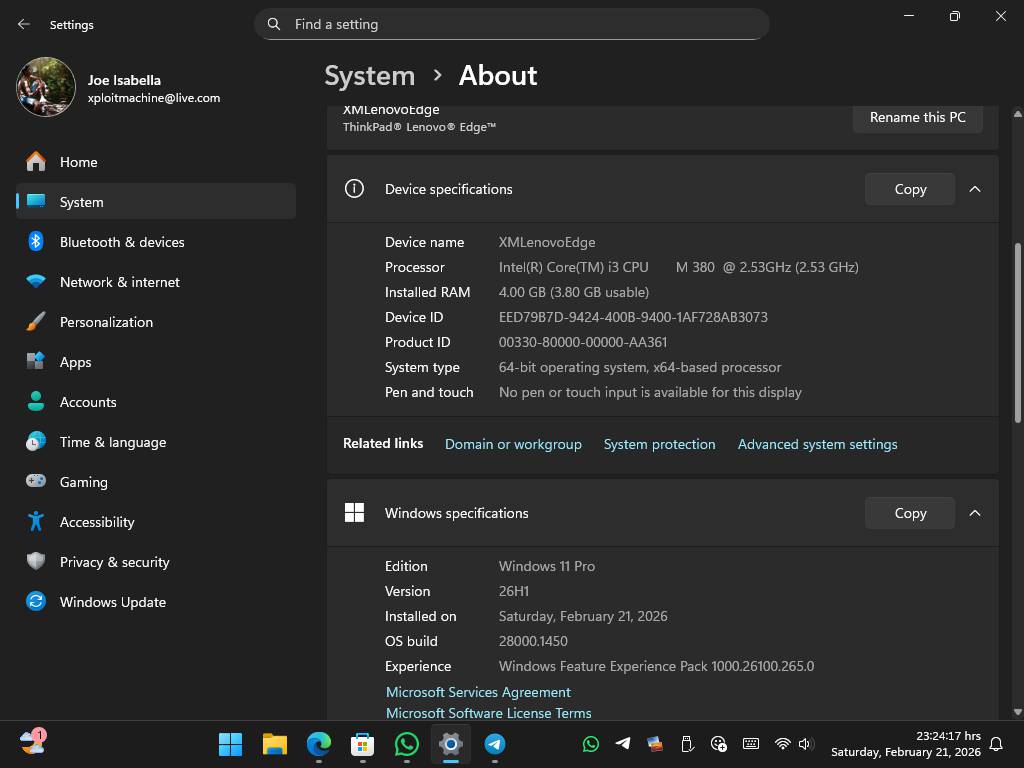Open Windows Update settings
This screenshot has height=768, width=1024.
[156, 602]
